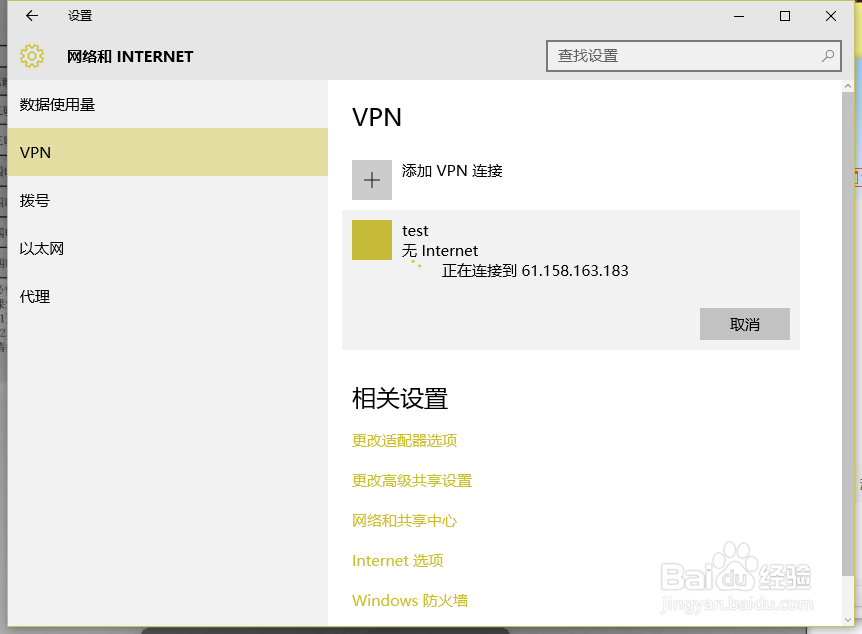Viewport: 862px width, 634px height.
Task: Minimize the Settings window
Action: (x=739, y=16)
